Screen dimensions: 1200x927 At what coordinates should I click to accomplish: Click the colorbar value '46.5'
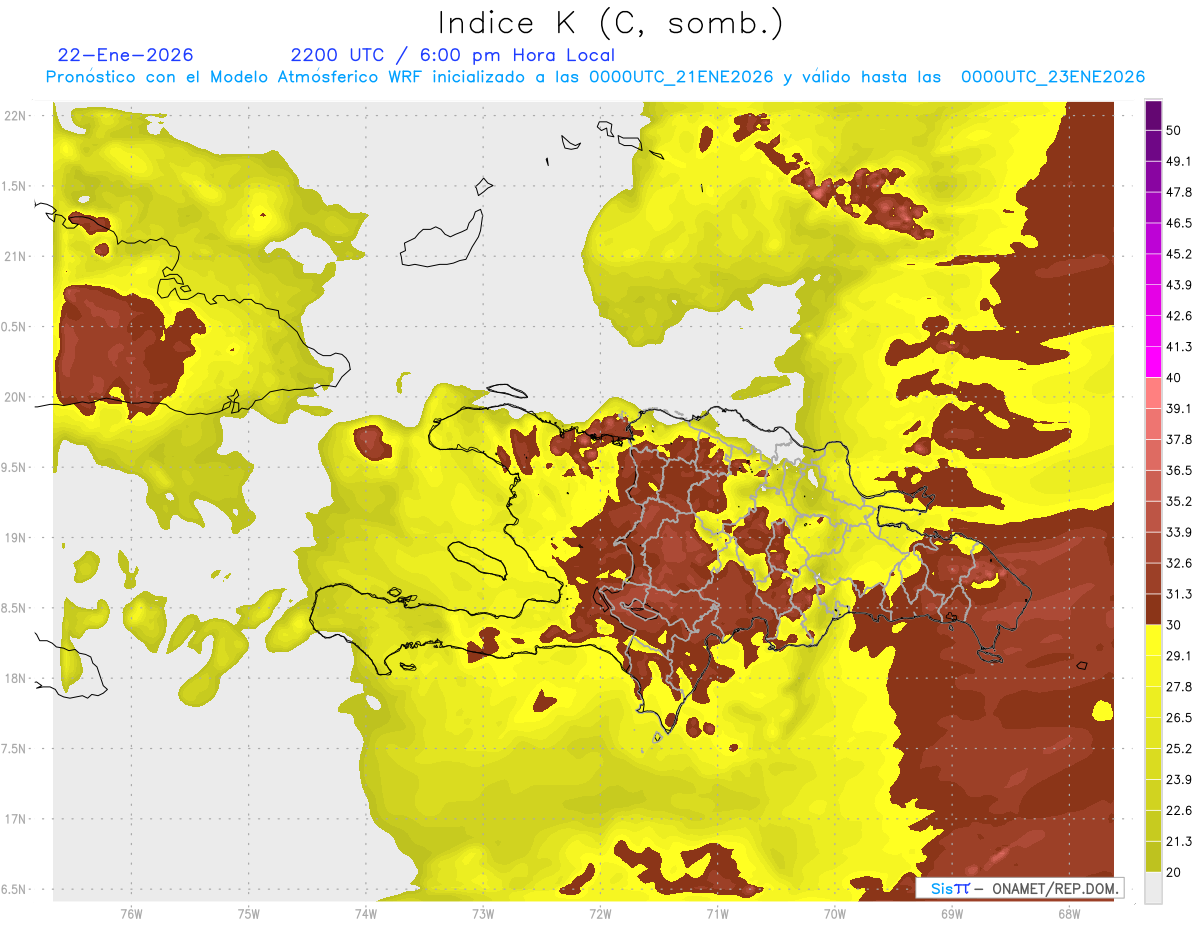point(1179,223)
